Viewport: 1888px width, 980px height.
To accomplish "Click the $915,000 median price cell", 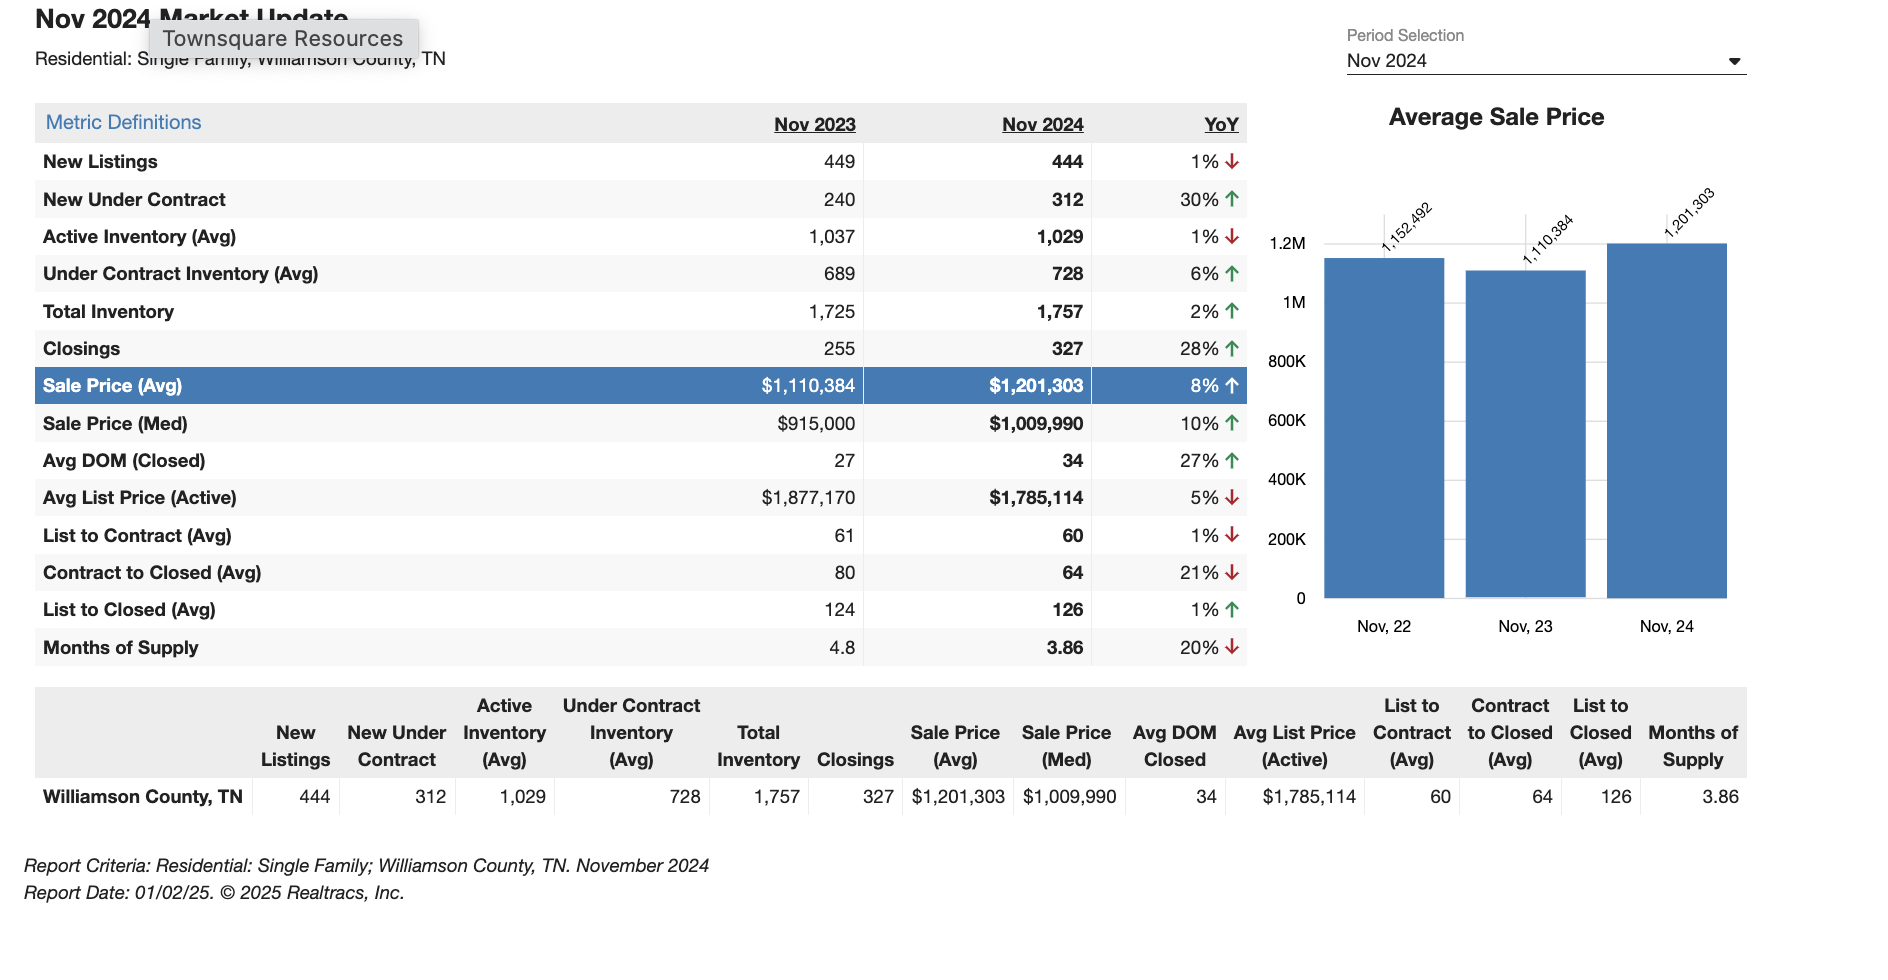I will pos(816,424).
